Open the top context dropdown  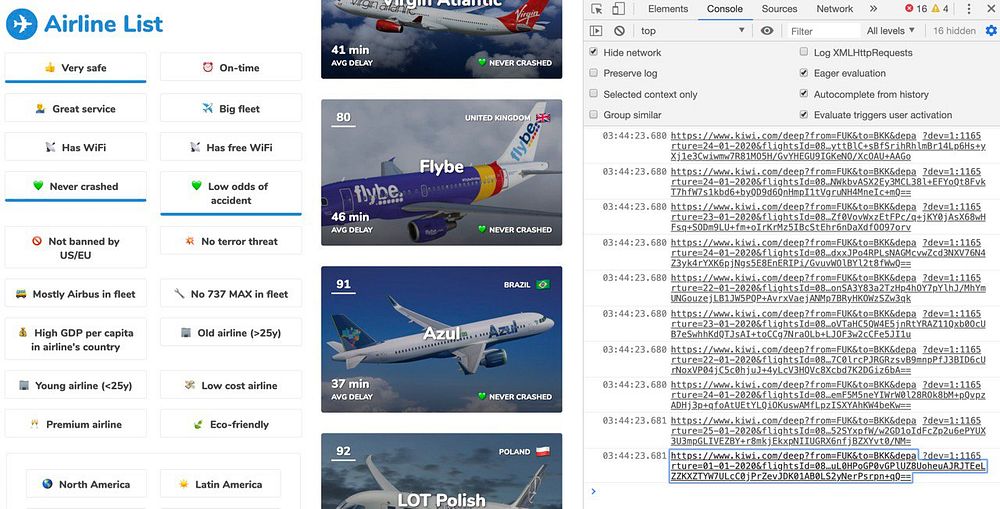coord(693,31)
